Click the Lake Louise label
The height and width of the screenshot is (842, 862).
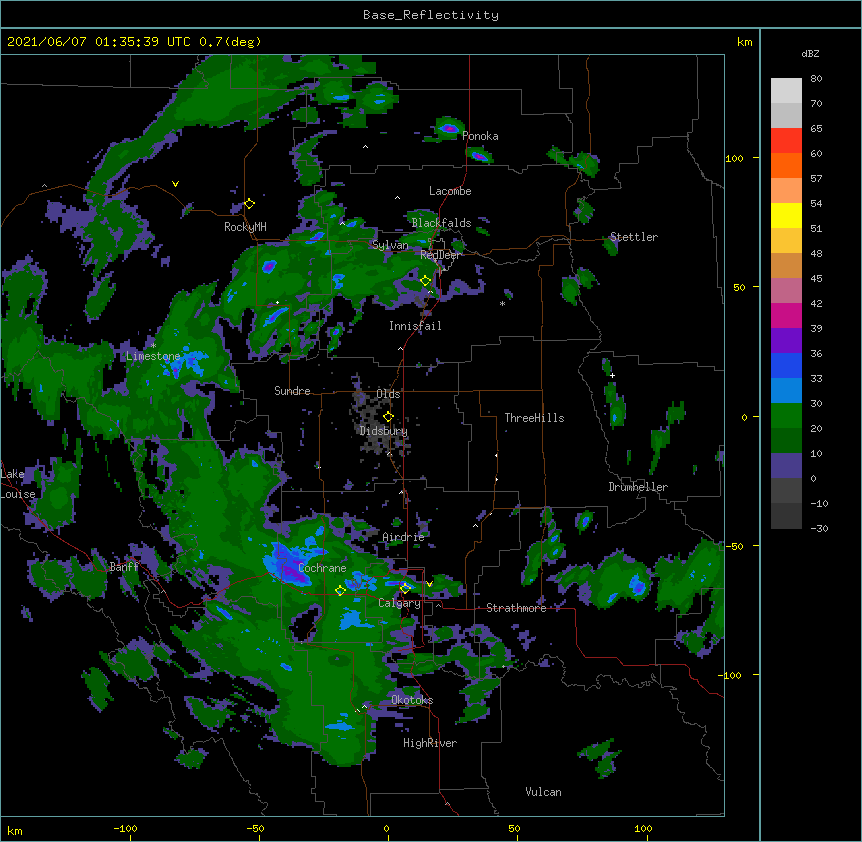tap(18, 484)
